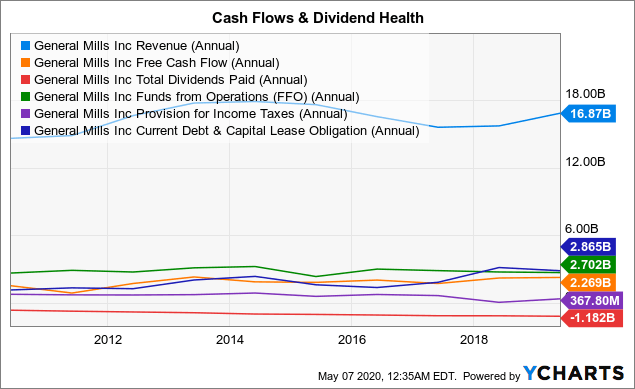Click the orange Free Cash Flow legend swatch
Image resolution: width=635 pixels, height=389 pixels.
[26, 62]
